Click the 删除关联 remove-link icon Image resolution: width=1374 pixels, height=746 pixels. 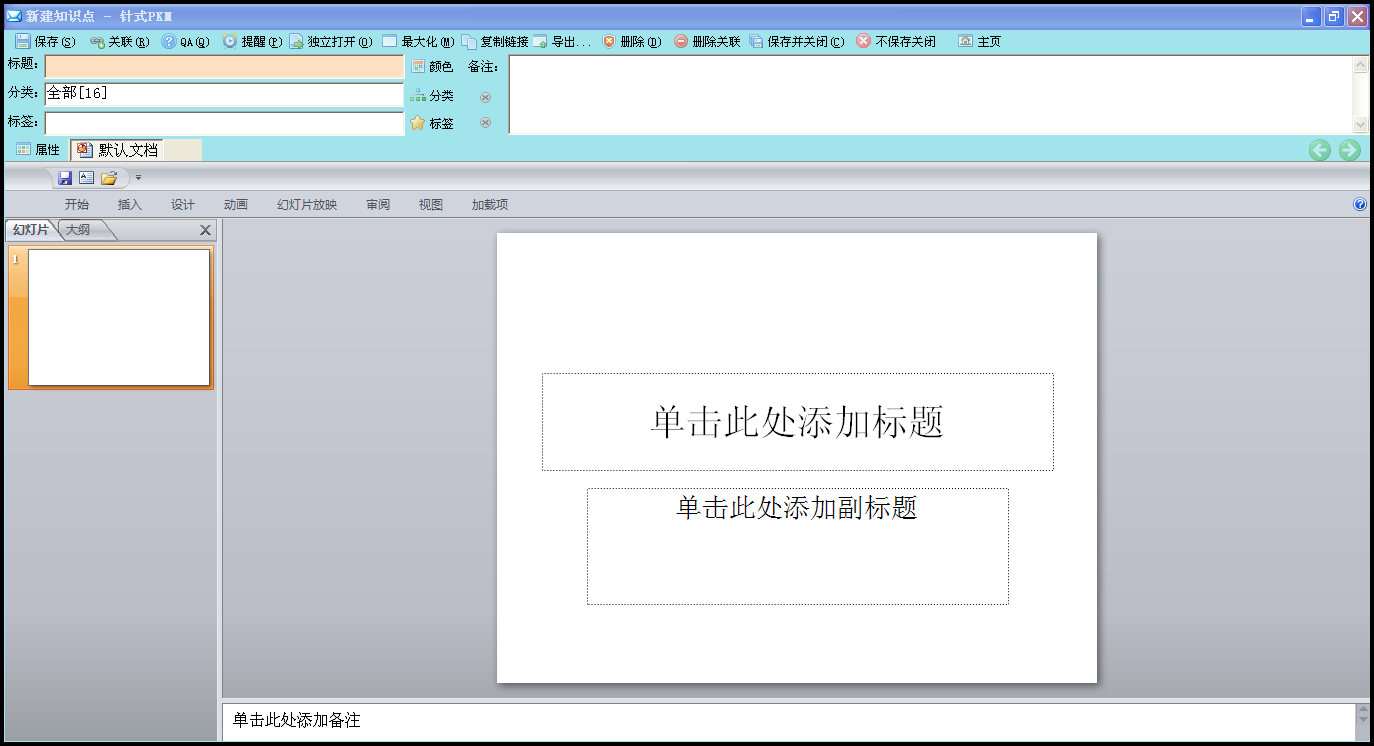(x=681, y=42)
